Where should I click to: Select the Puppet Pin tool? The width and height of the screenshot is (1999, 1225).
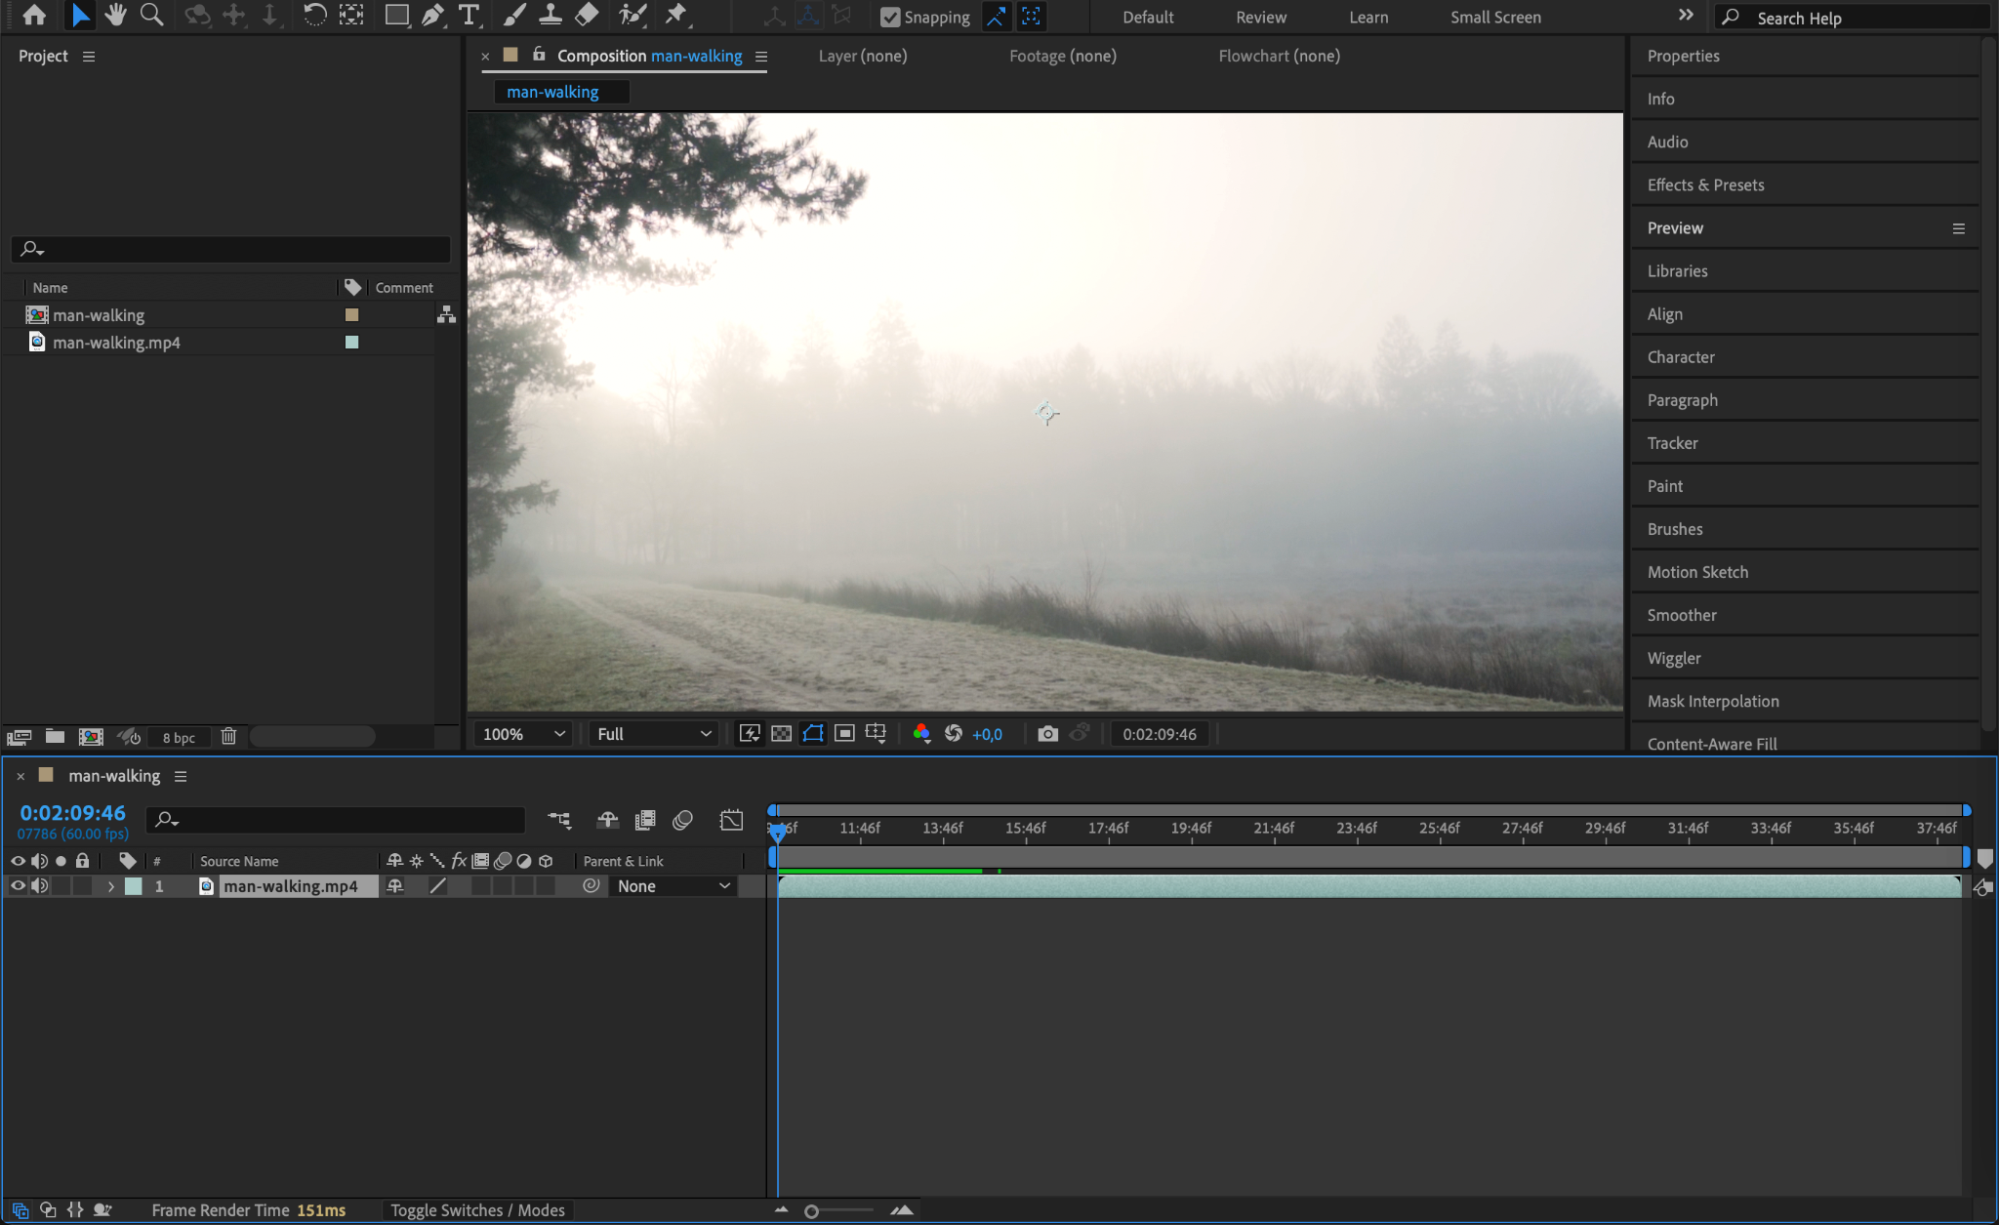pos(677,15)
